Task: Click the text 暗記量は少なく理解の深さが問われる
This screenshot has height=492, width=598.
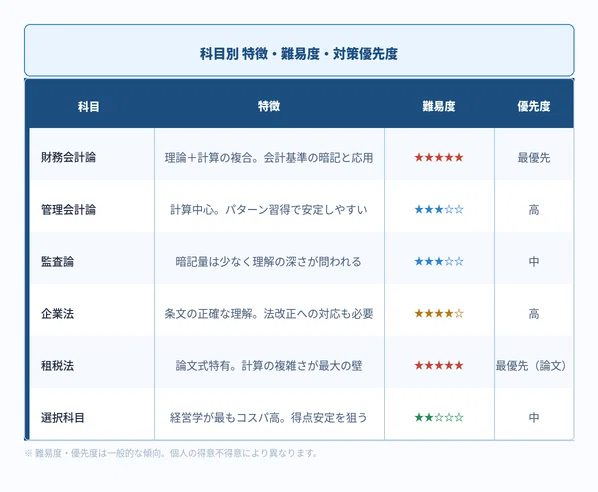Action: coord(268,262)
